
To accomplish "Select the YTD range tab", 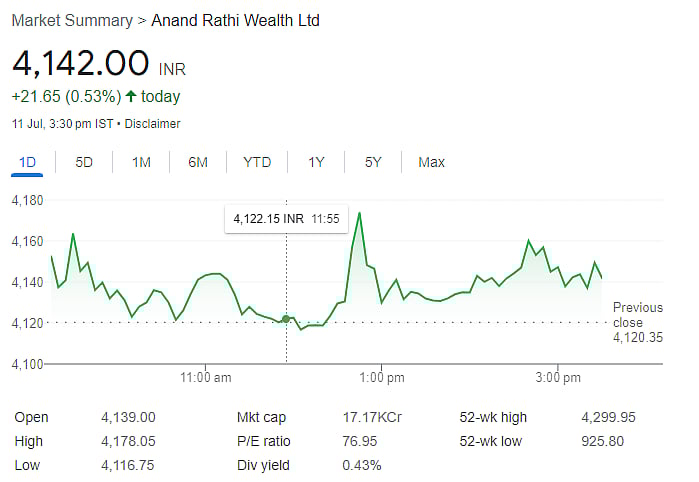I will [x=257, y=162].
